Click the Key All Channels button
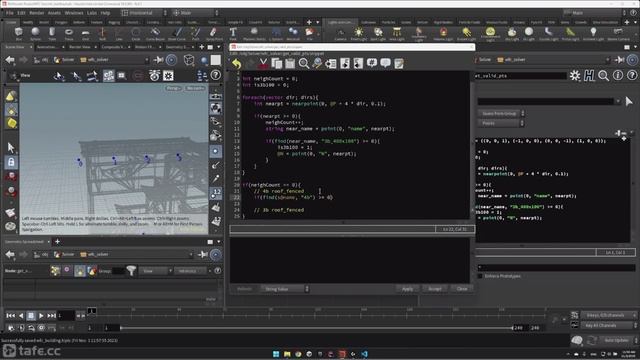This screenshot has height=360, width=640. (x=608, y=325)
